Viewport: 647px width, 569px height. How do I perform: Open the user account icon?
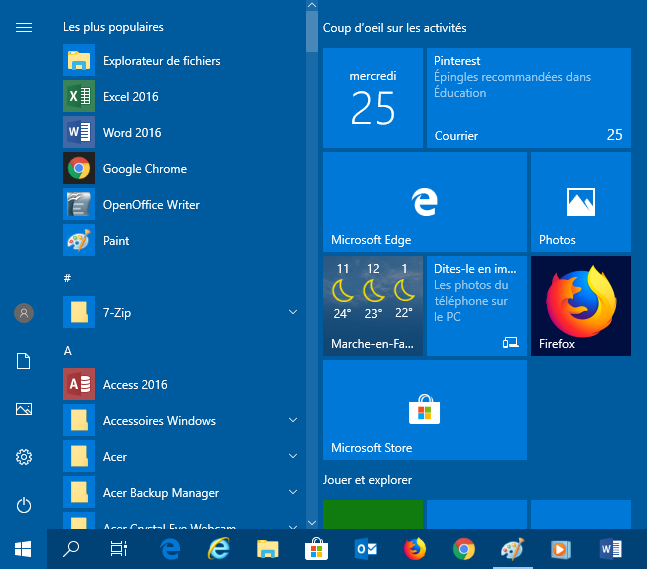[24, 313]
